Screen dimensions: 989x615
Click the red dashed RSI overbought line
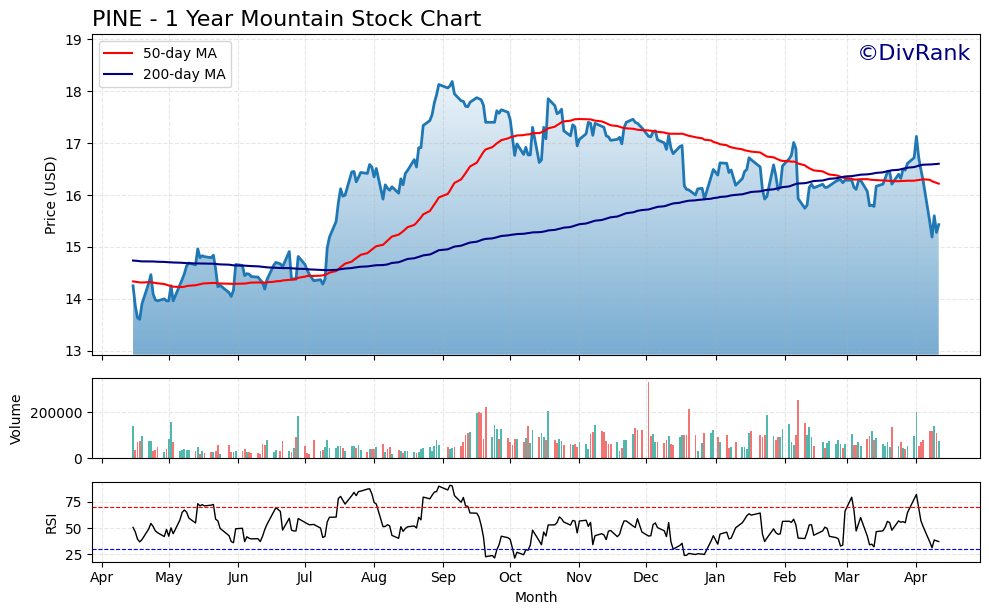pyautogui.click(x=536, y=508)
